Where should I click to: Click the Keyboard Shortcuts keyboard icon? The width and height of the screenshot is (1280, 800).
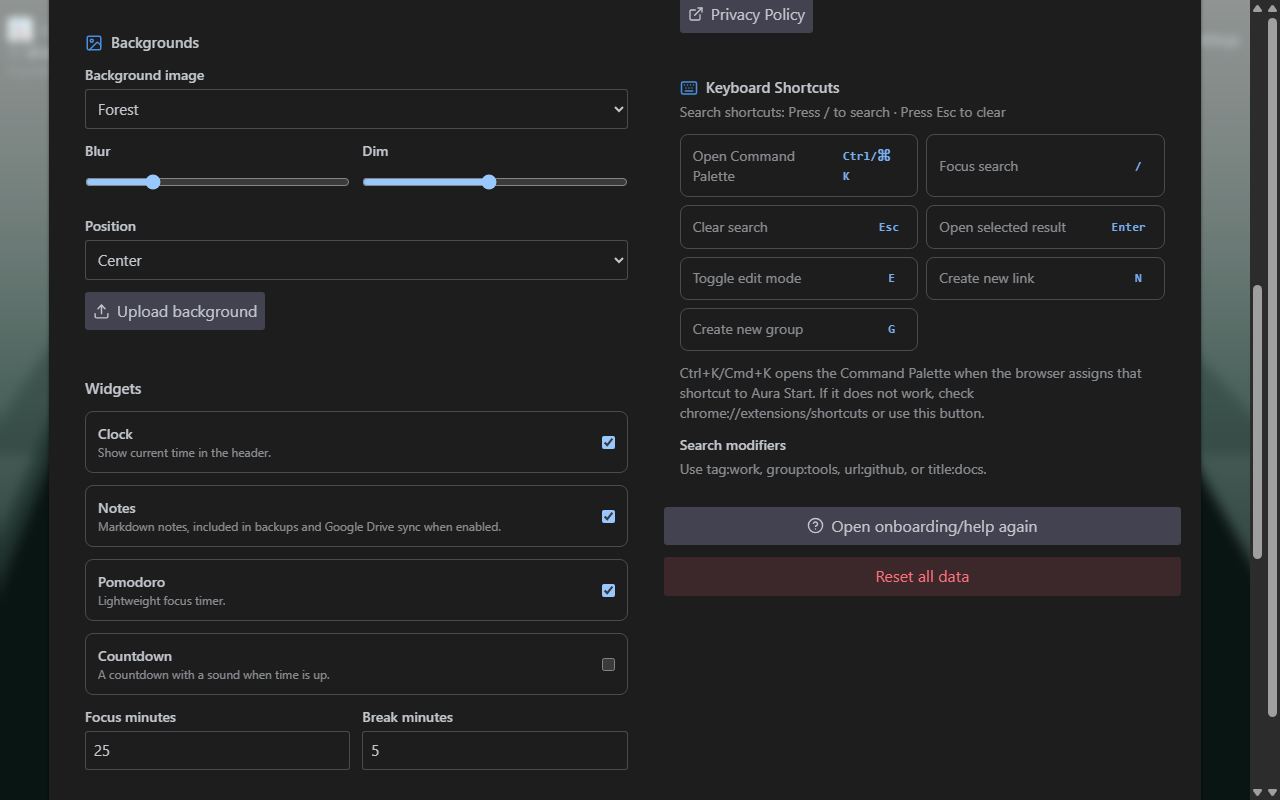tap(689, 88)
